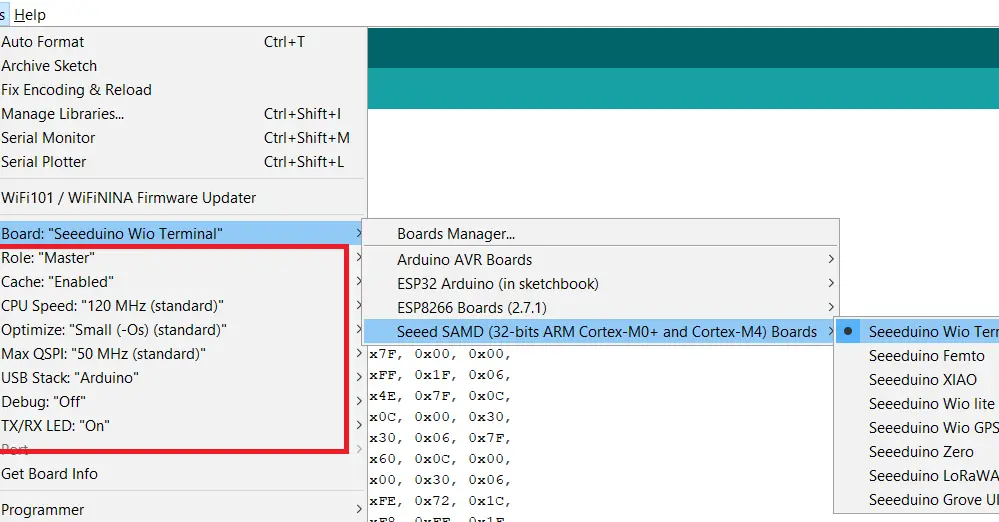The image size is (999, 522).
Task: Launch the Serial Plotter
Action: pos(183,162)
